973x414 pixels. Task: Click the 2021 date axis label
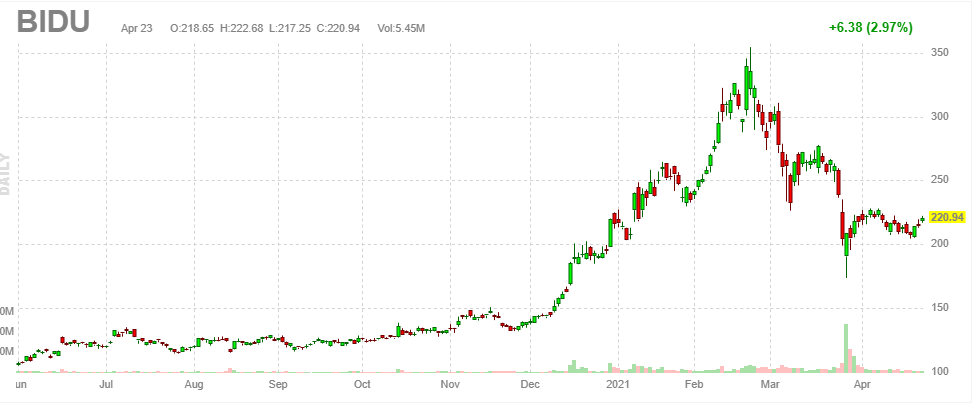pyautogui.click(x=618, y=385)
